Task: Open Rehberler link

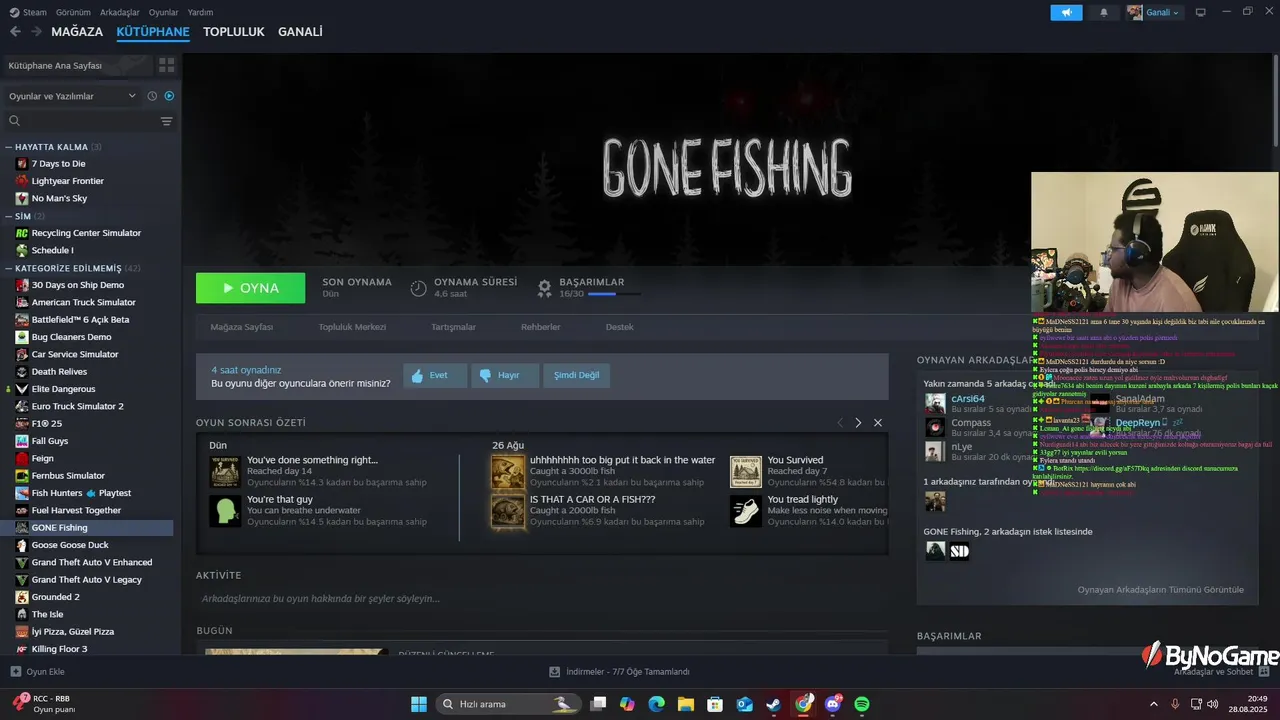Action: tap(540, 327)
